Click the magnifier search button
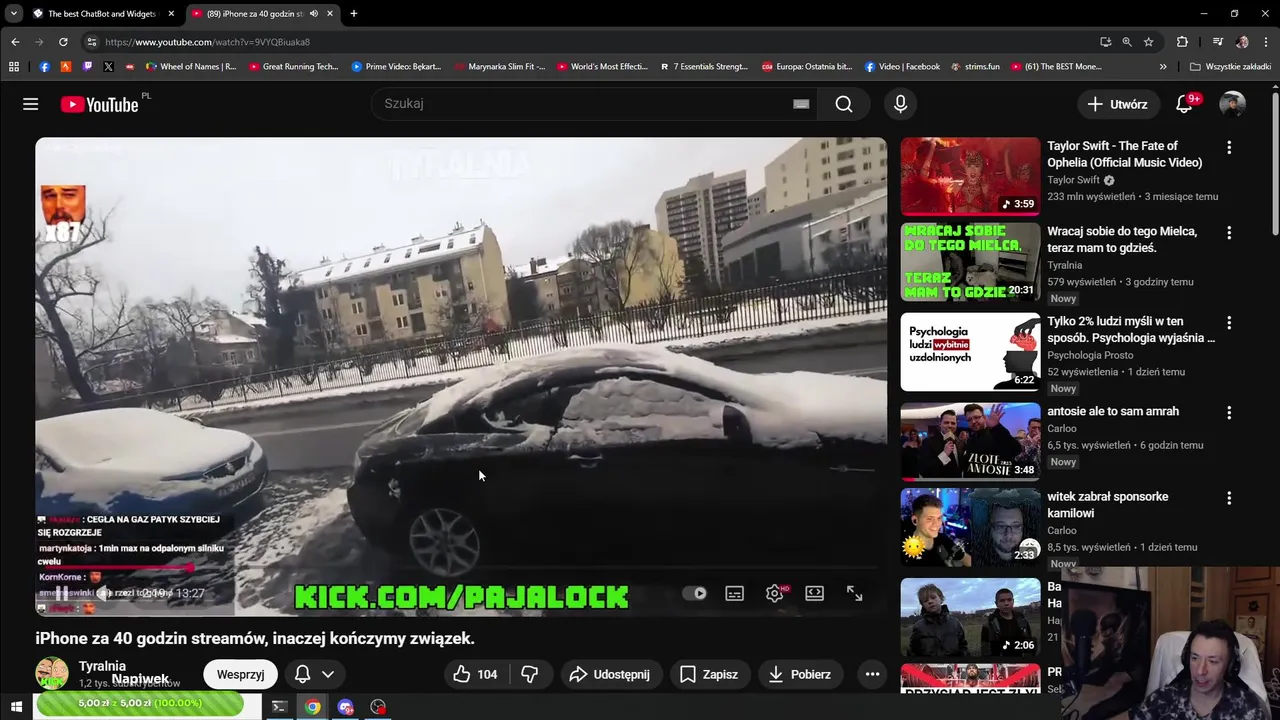The height and width of the screenshot is (720, 1280). [844, 104]
